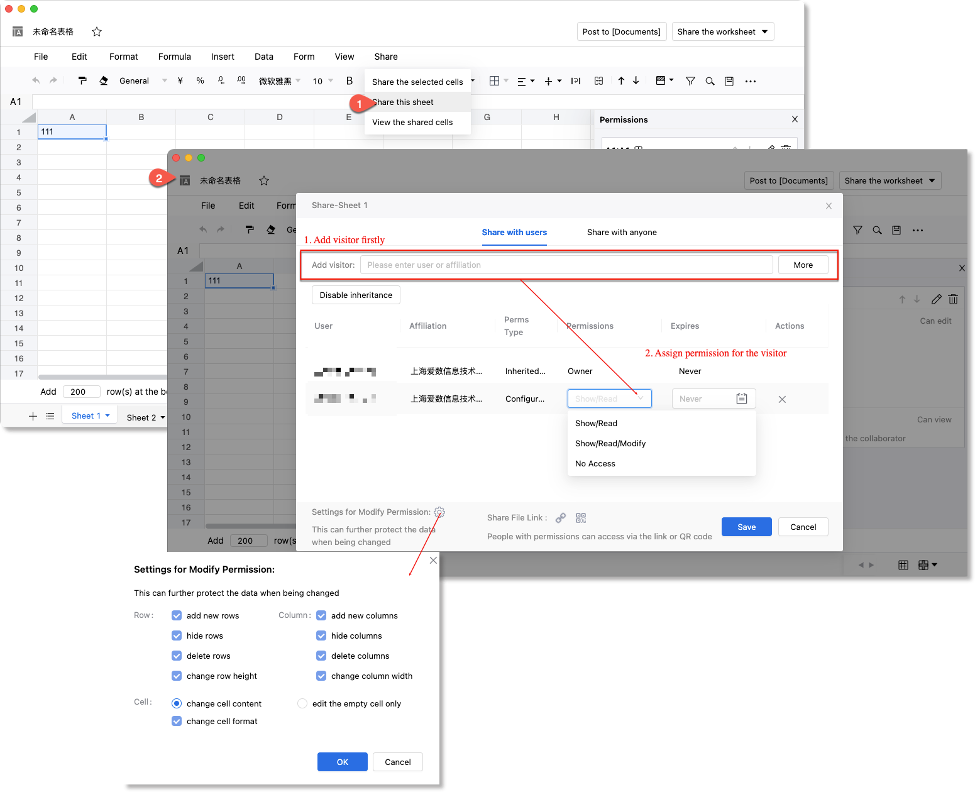Open the 'Share the worksheet' dropdown in the back window

click(724, 32)
